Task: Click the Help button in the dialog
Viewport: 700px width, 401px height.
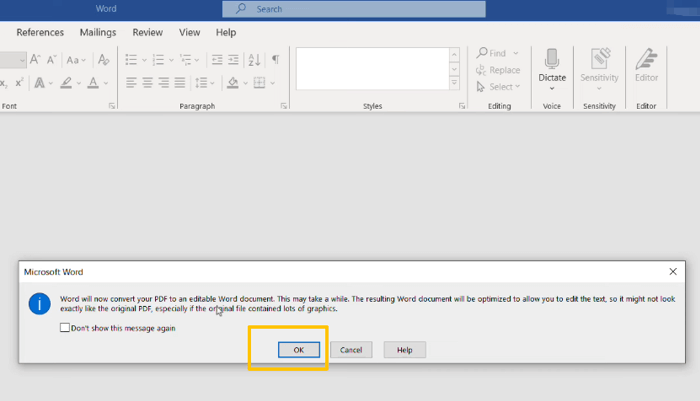Action: click(404, 350)
